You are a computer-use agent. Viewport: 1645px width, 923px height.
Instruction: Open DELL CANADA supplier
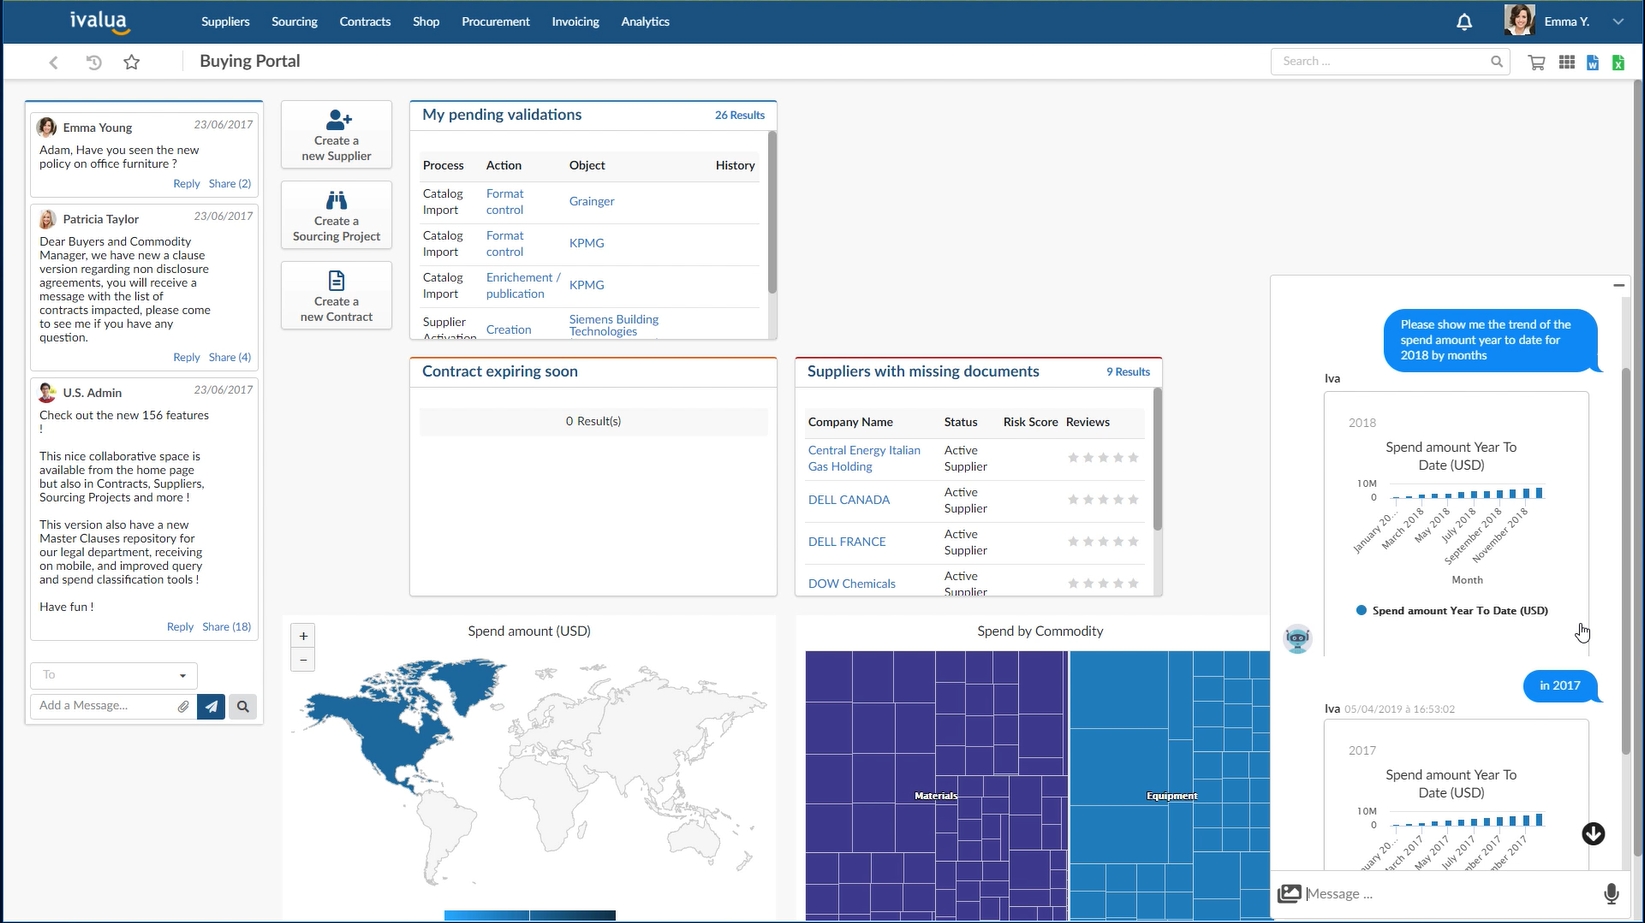pos(849,500)
